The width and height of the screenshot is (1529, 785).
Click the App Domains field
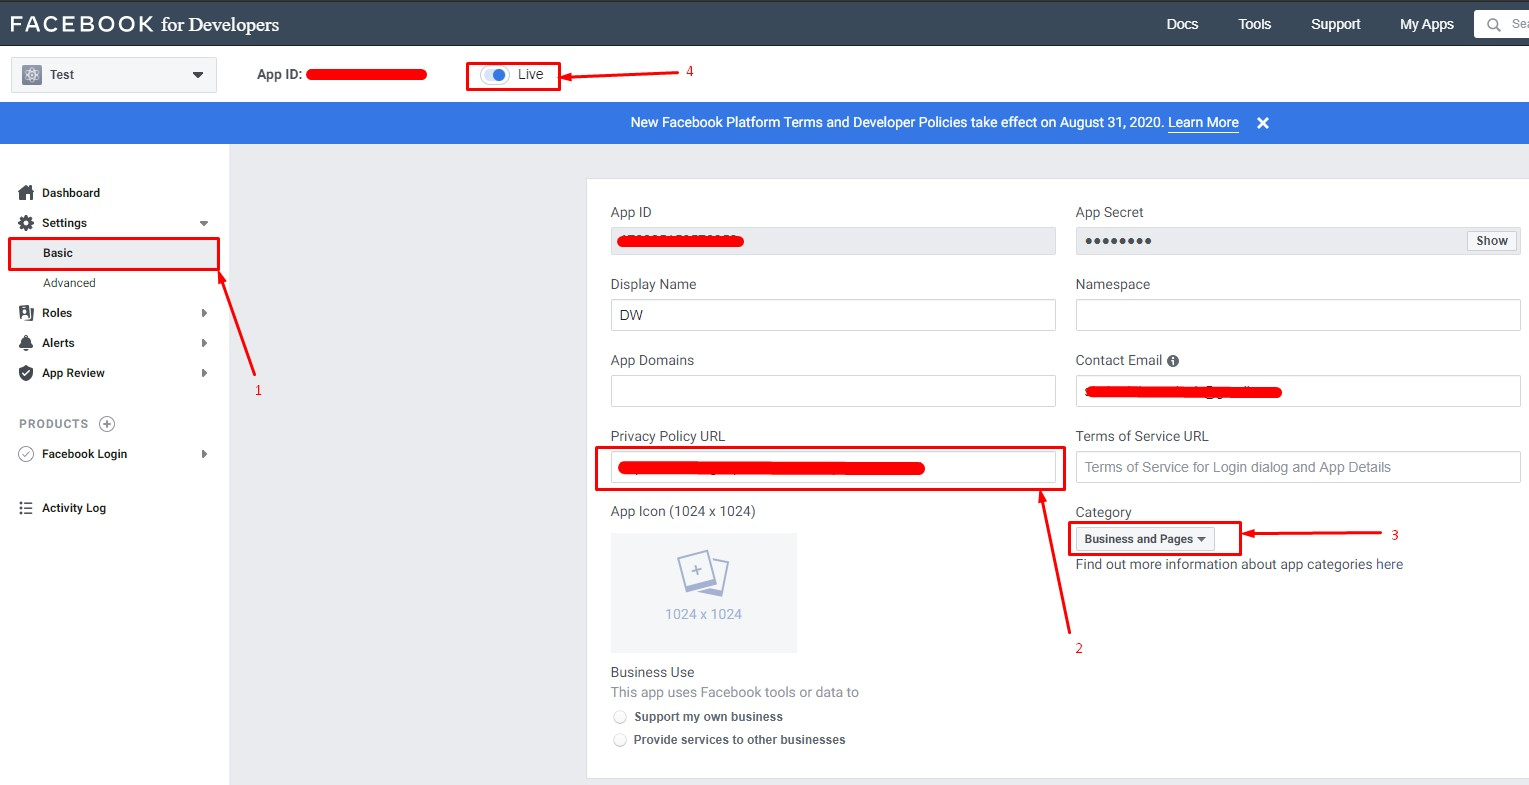click(x=833, y=391)
